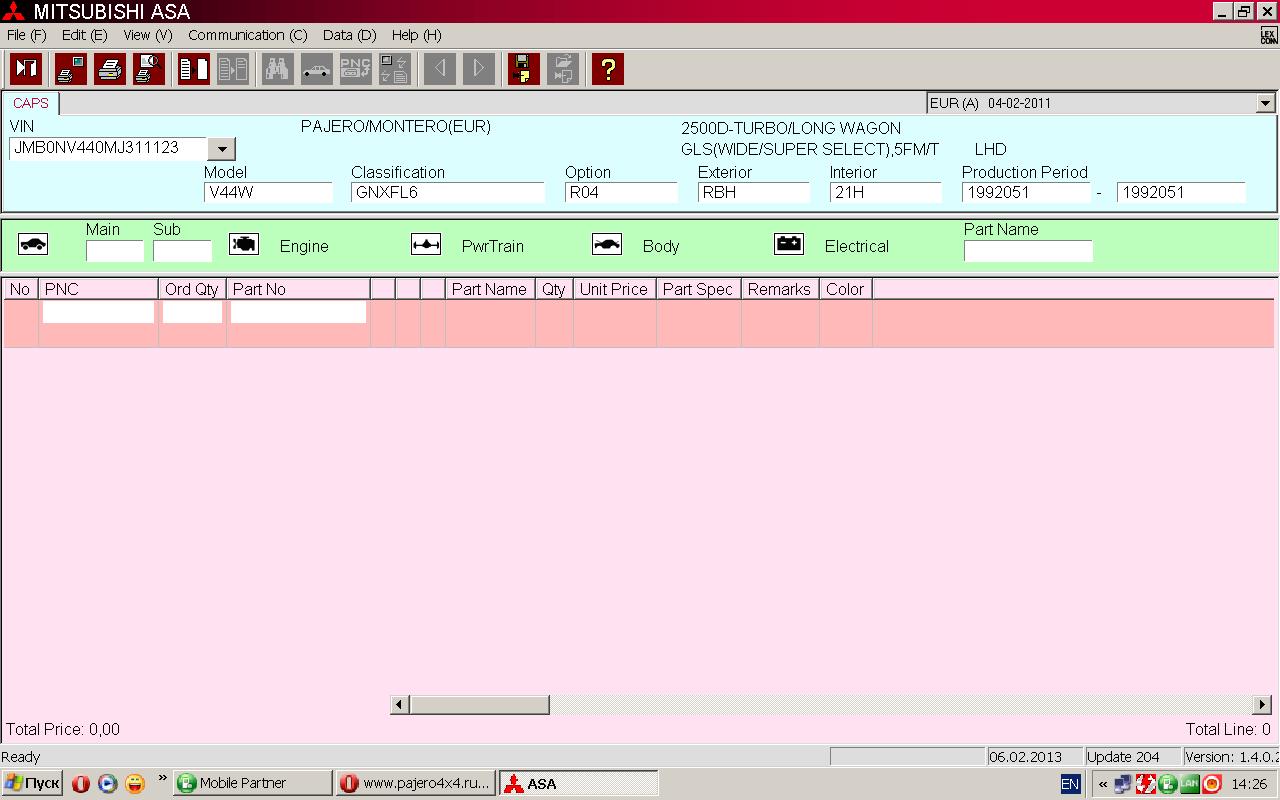1280x800 pixels.
Task: Open print preview with magnifier icon
Action: tap(149, 69)
